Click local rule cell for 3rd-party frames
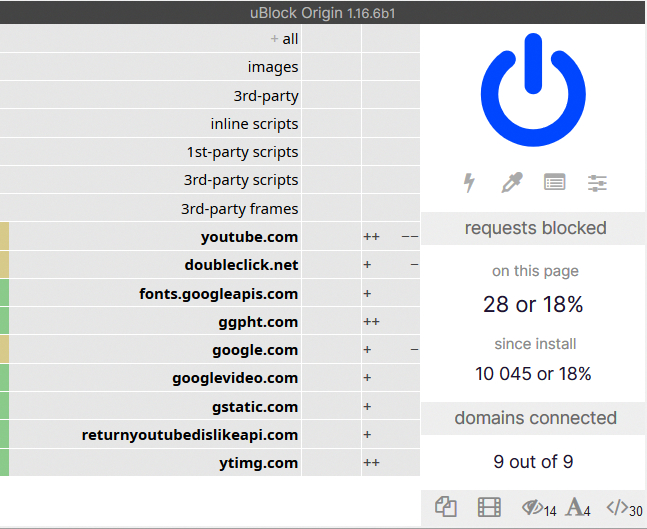Image resolution: width=647 pixels, height=529 pixels. [x=391, y=208]
